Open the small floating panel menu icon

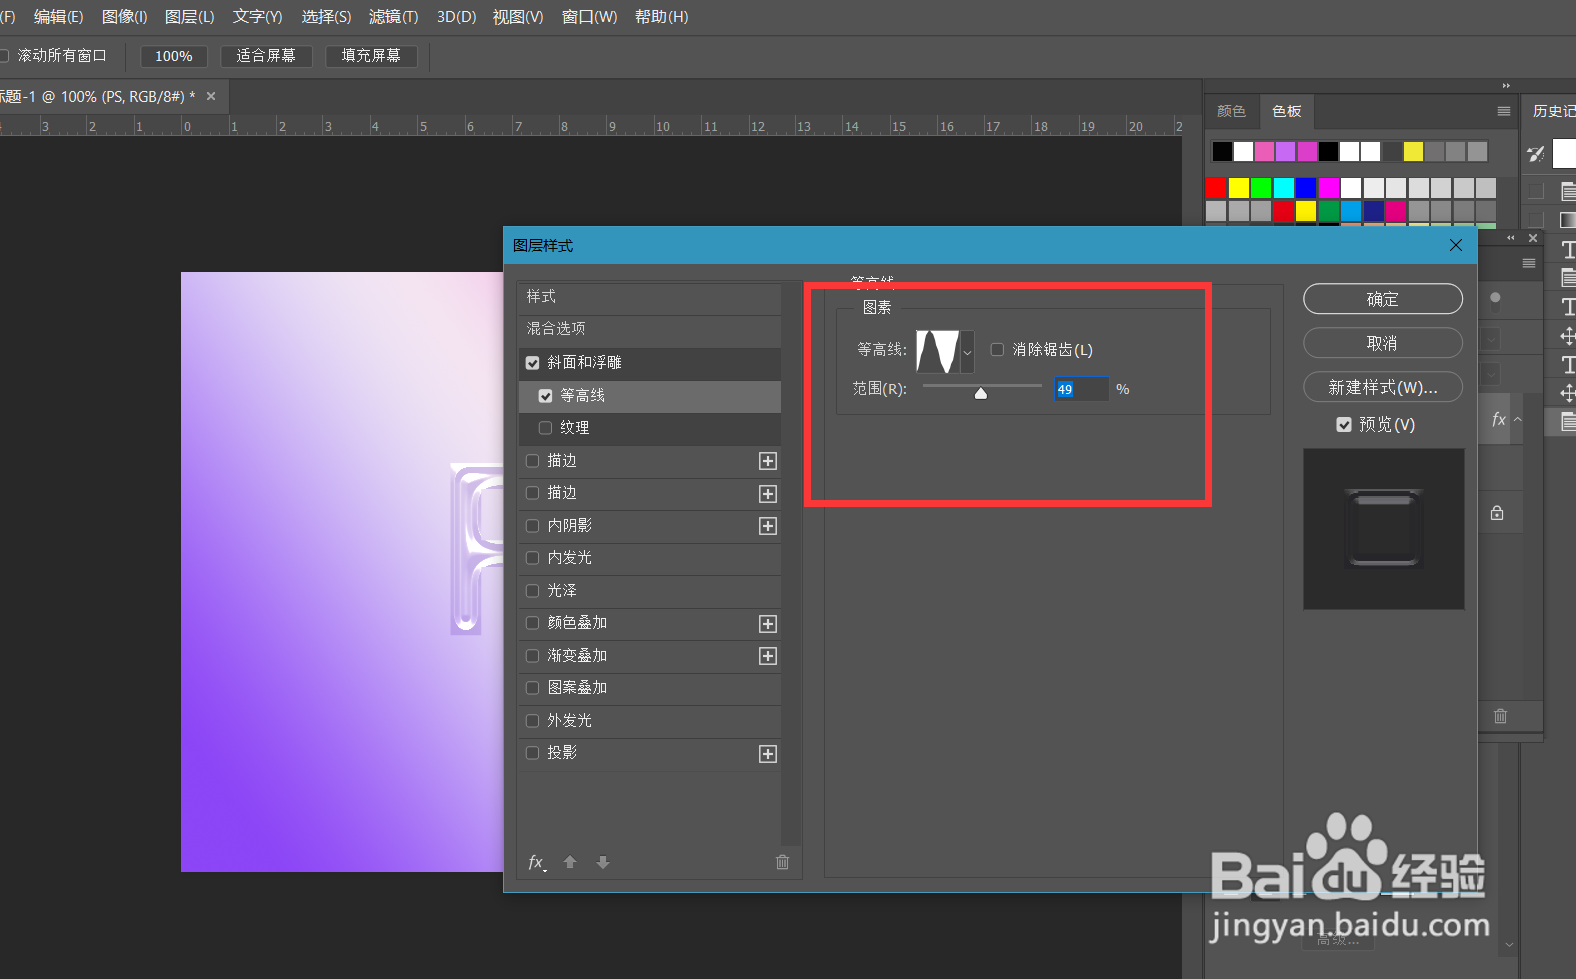[1528, 263]
